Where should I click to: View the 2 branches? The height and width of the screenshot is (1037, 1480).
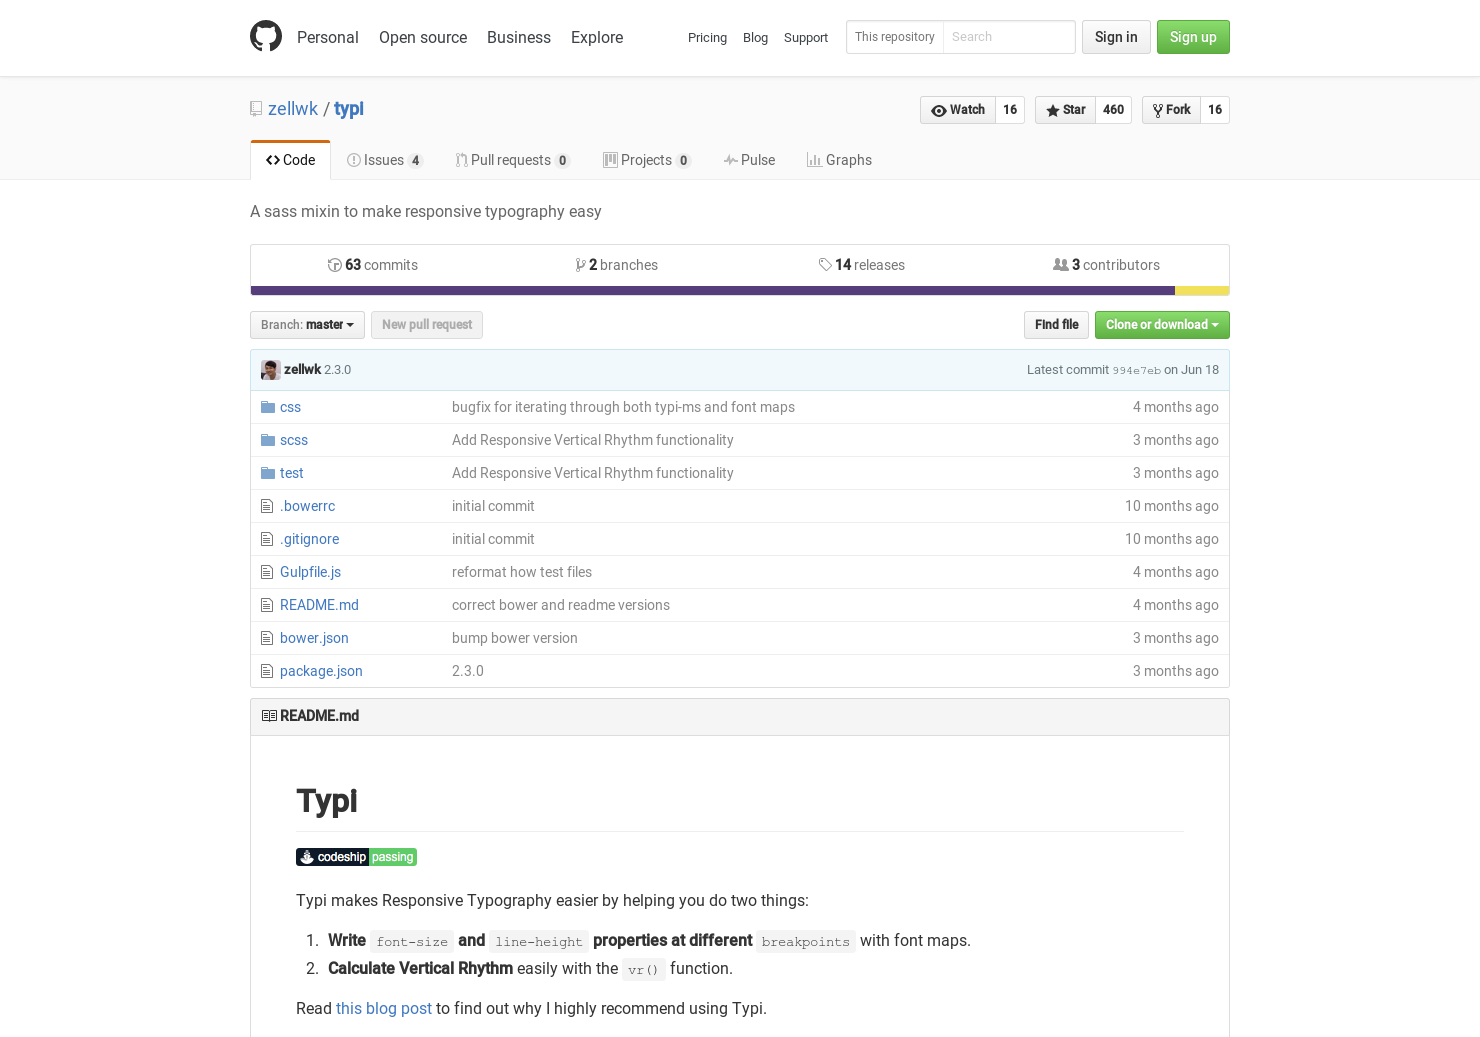pos(617,265)
